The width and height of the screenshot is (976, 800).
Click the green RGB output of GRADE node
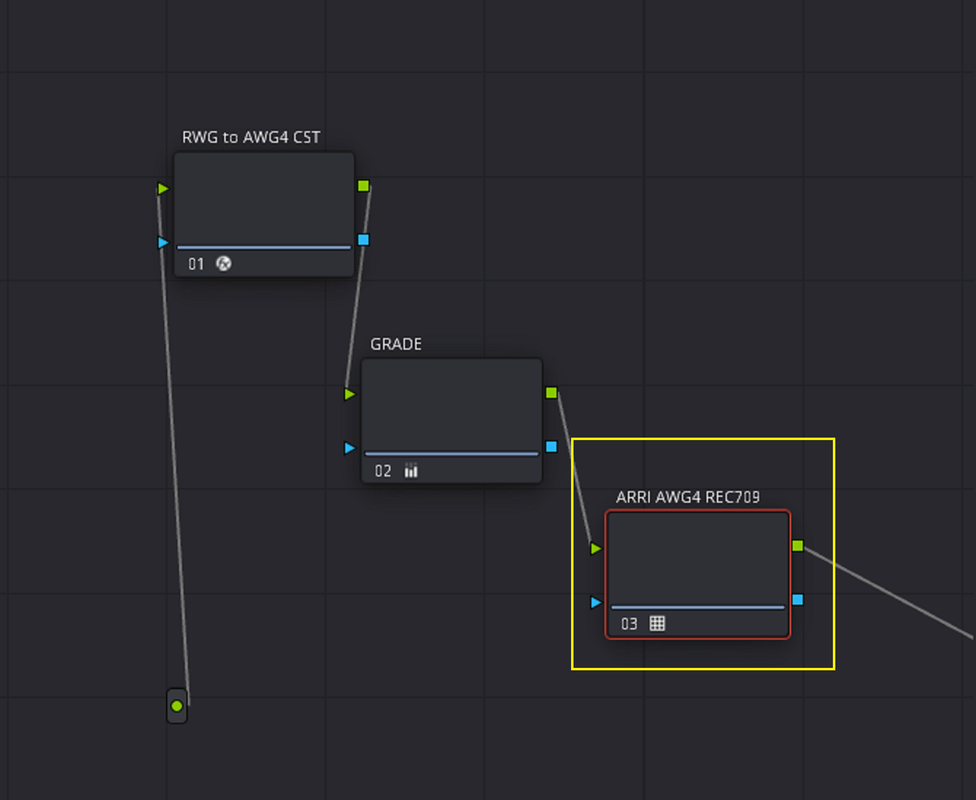click(551, 393)
